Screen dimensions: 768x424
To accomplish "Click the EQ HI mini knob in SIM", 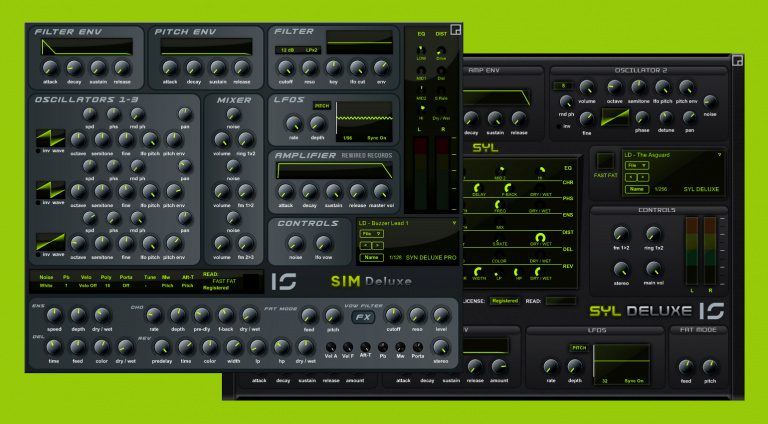I will 421,110.
